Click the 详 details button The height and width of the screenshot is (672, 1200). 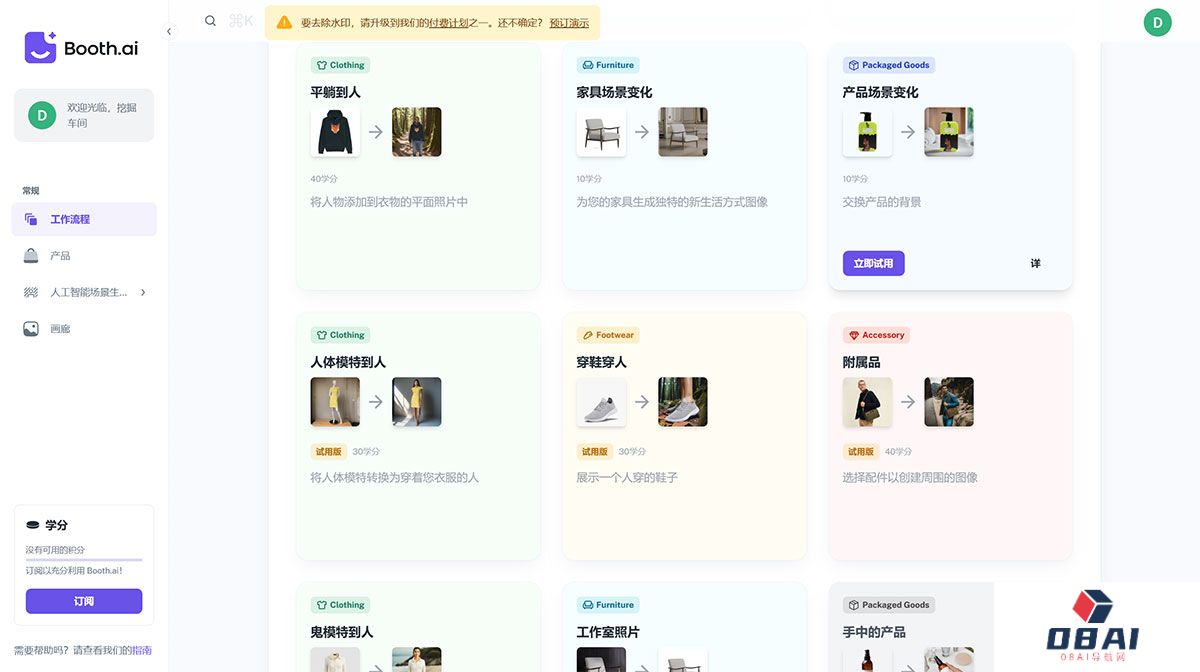1035,263
